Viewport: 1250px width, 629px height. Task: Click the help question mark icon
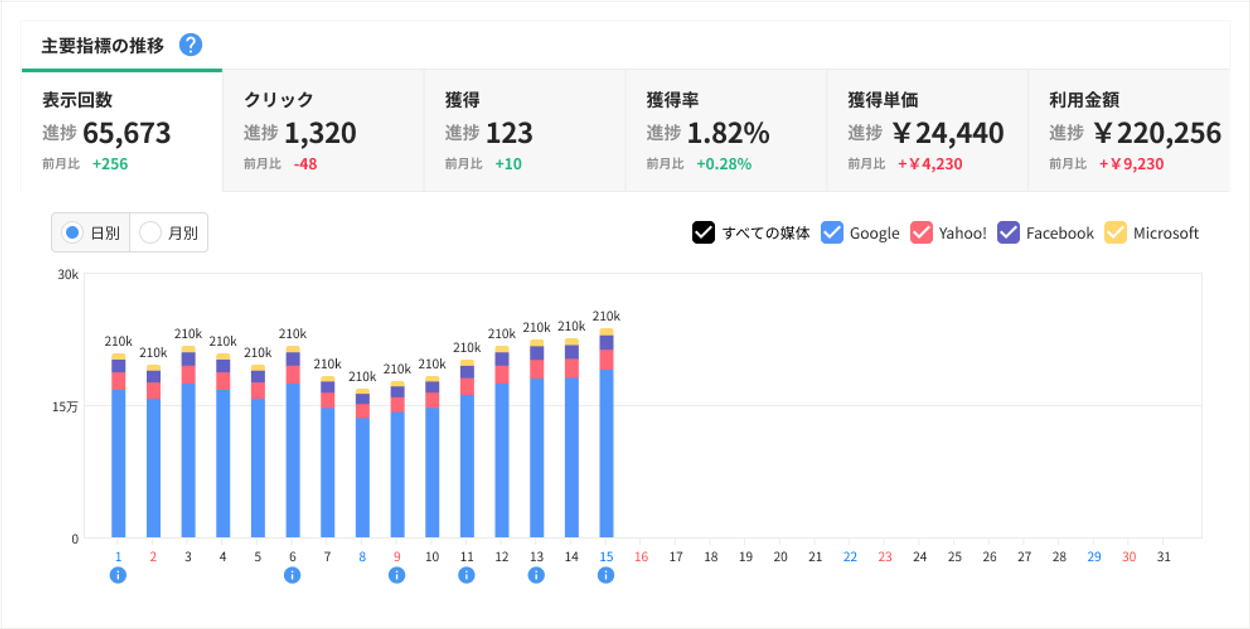tap(190, 45)
